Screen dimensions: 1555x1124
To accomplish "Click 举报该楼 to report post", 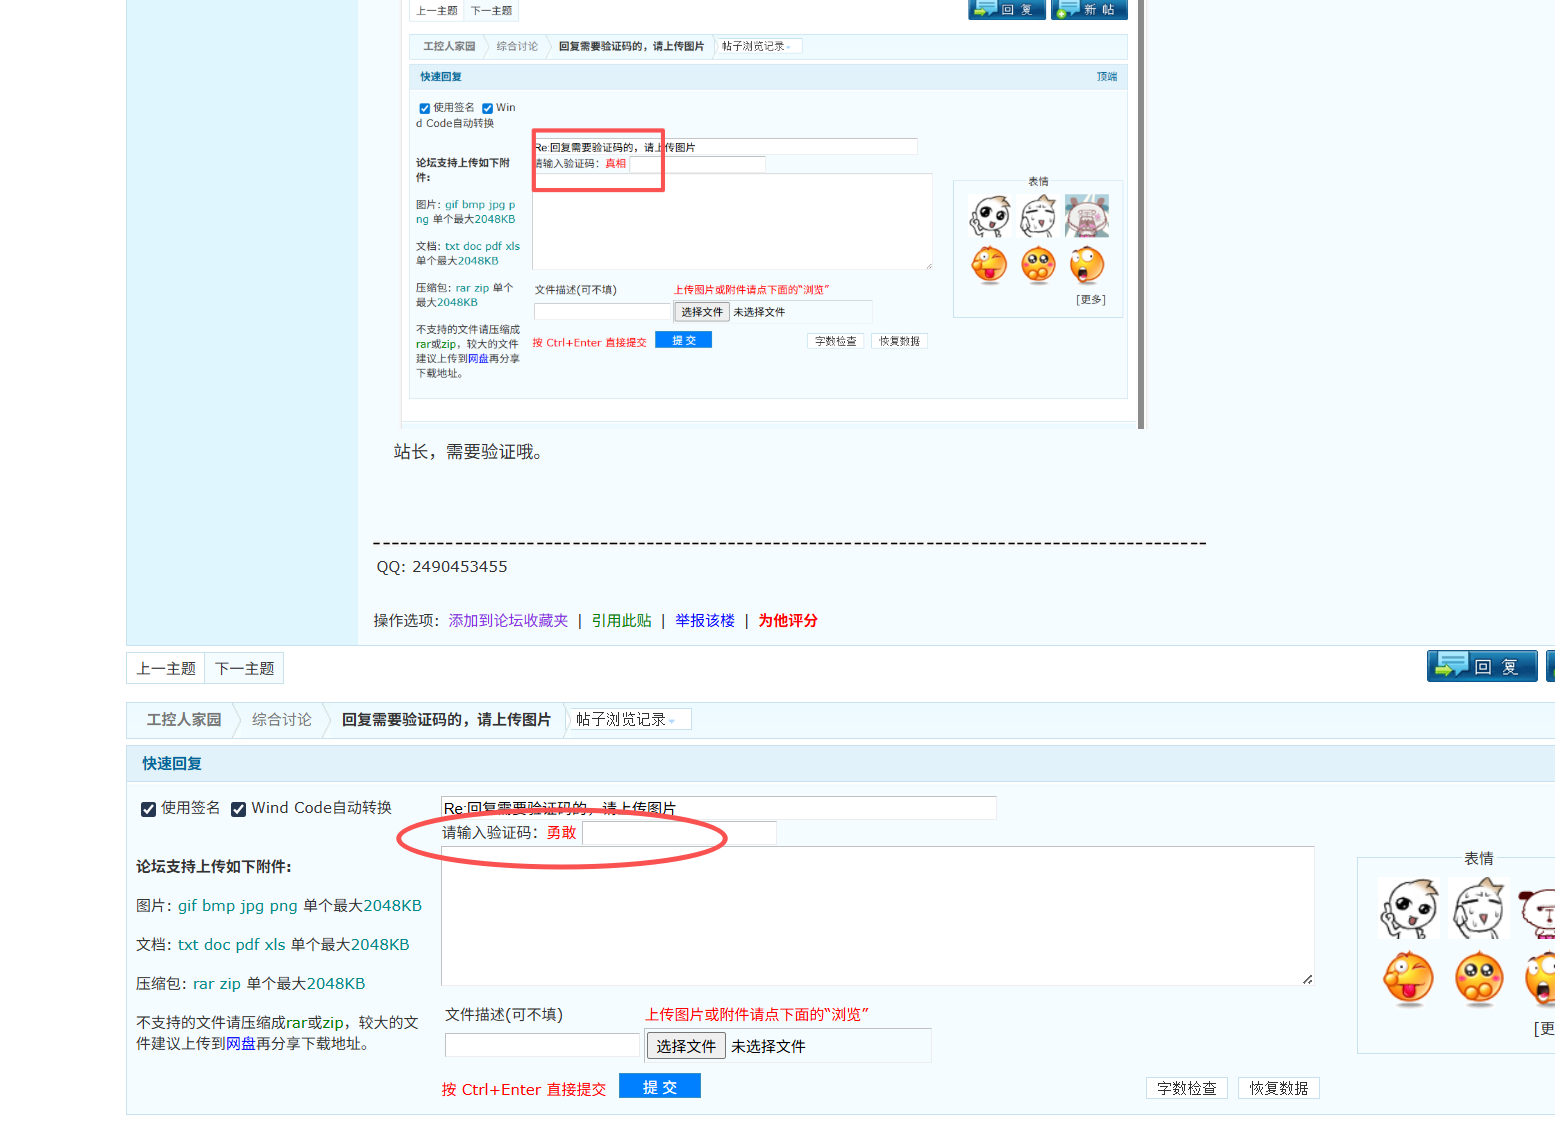I will 704,621.
